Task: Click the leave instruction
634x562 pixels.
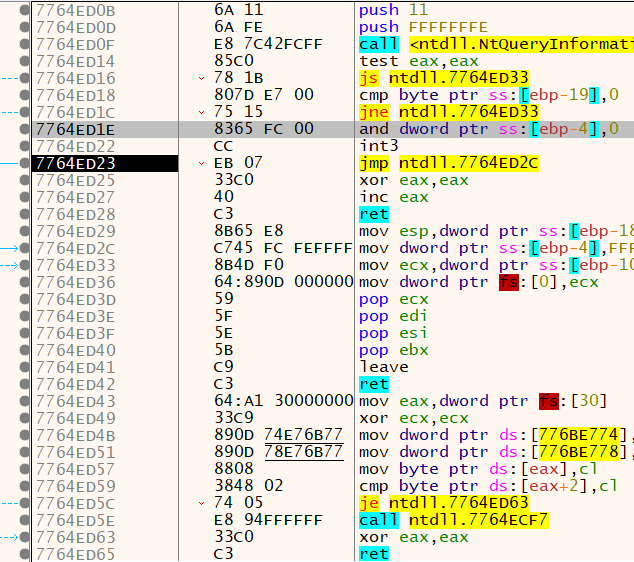Action: 384,367
